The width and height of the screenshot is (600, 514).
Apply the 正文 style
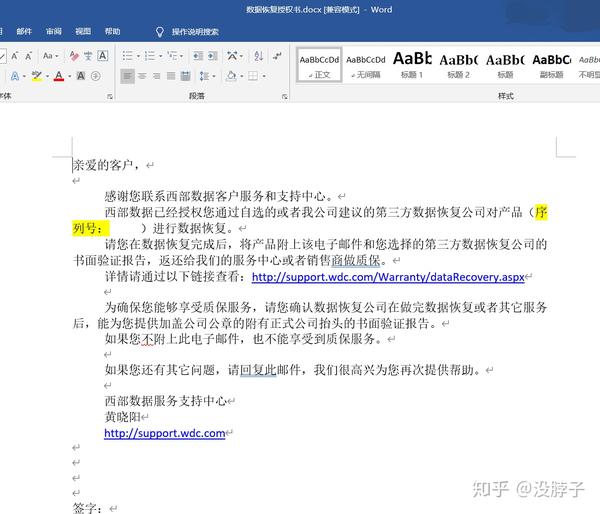(x=319, y=65)
